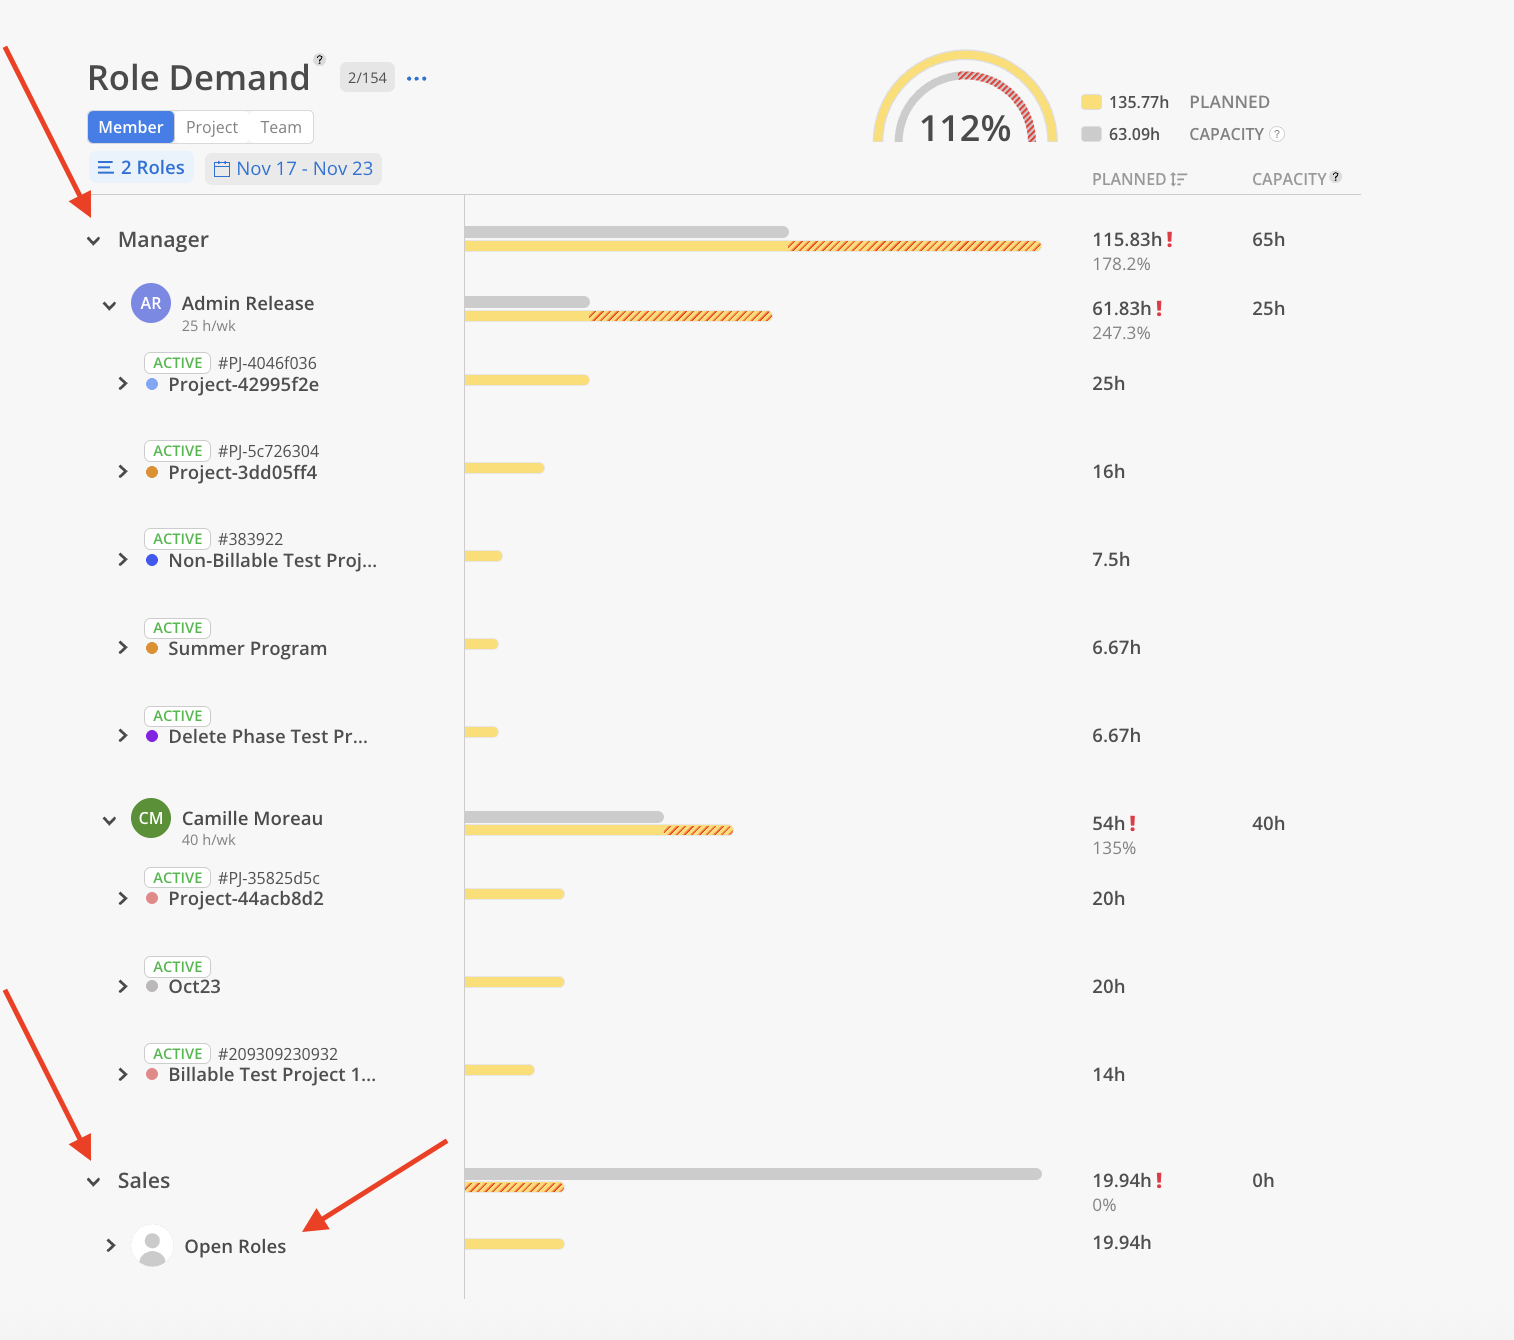Switch to the Team tab
The image size is (1514, 1340).
(281, 127)
